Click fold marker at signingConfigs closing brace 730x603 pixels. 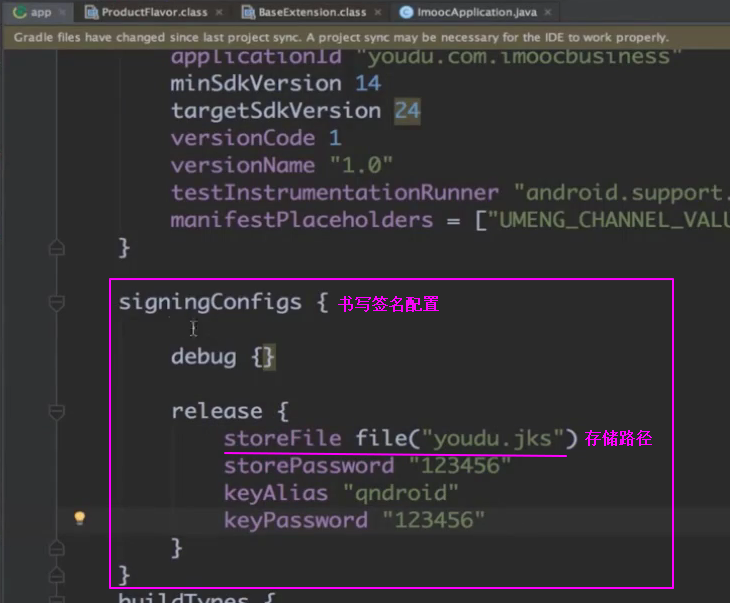(57, 575)
